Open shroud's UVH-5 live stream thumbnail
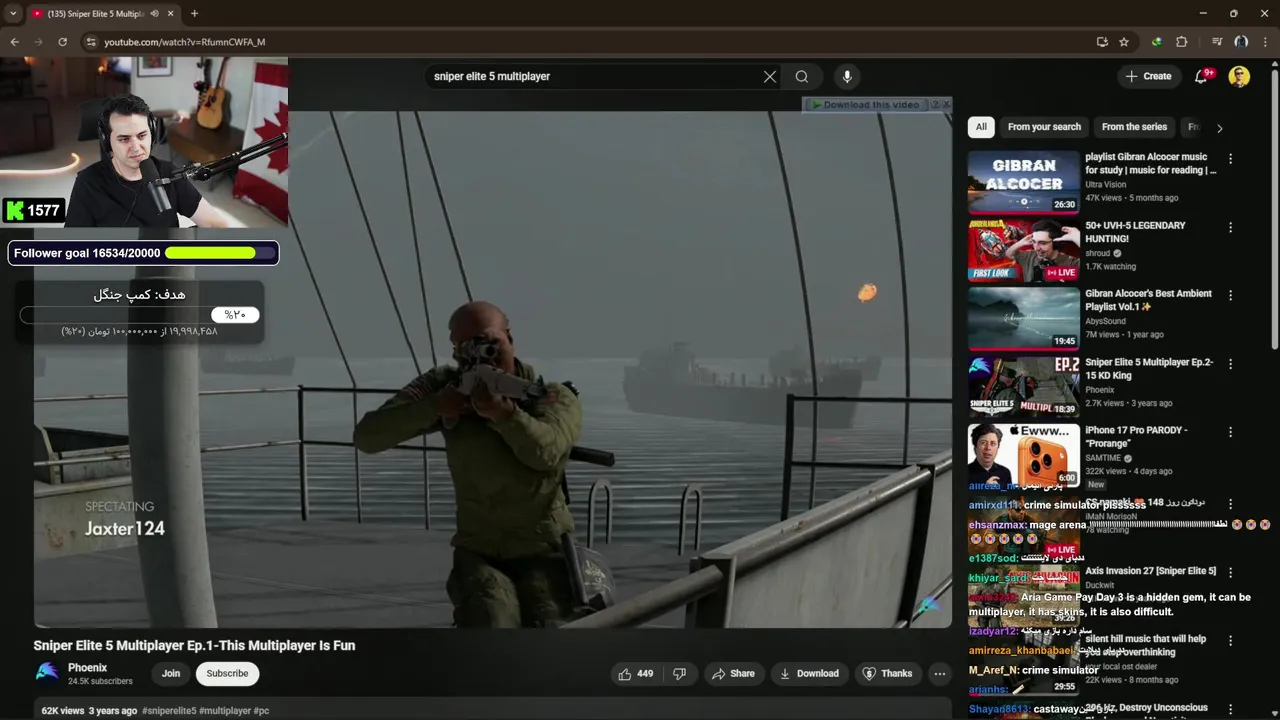 1023,251
